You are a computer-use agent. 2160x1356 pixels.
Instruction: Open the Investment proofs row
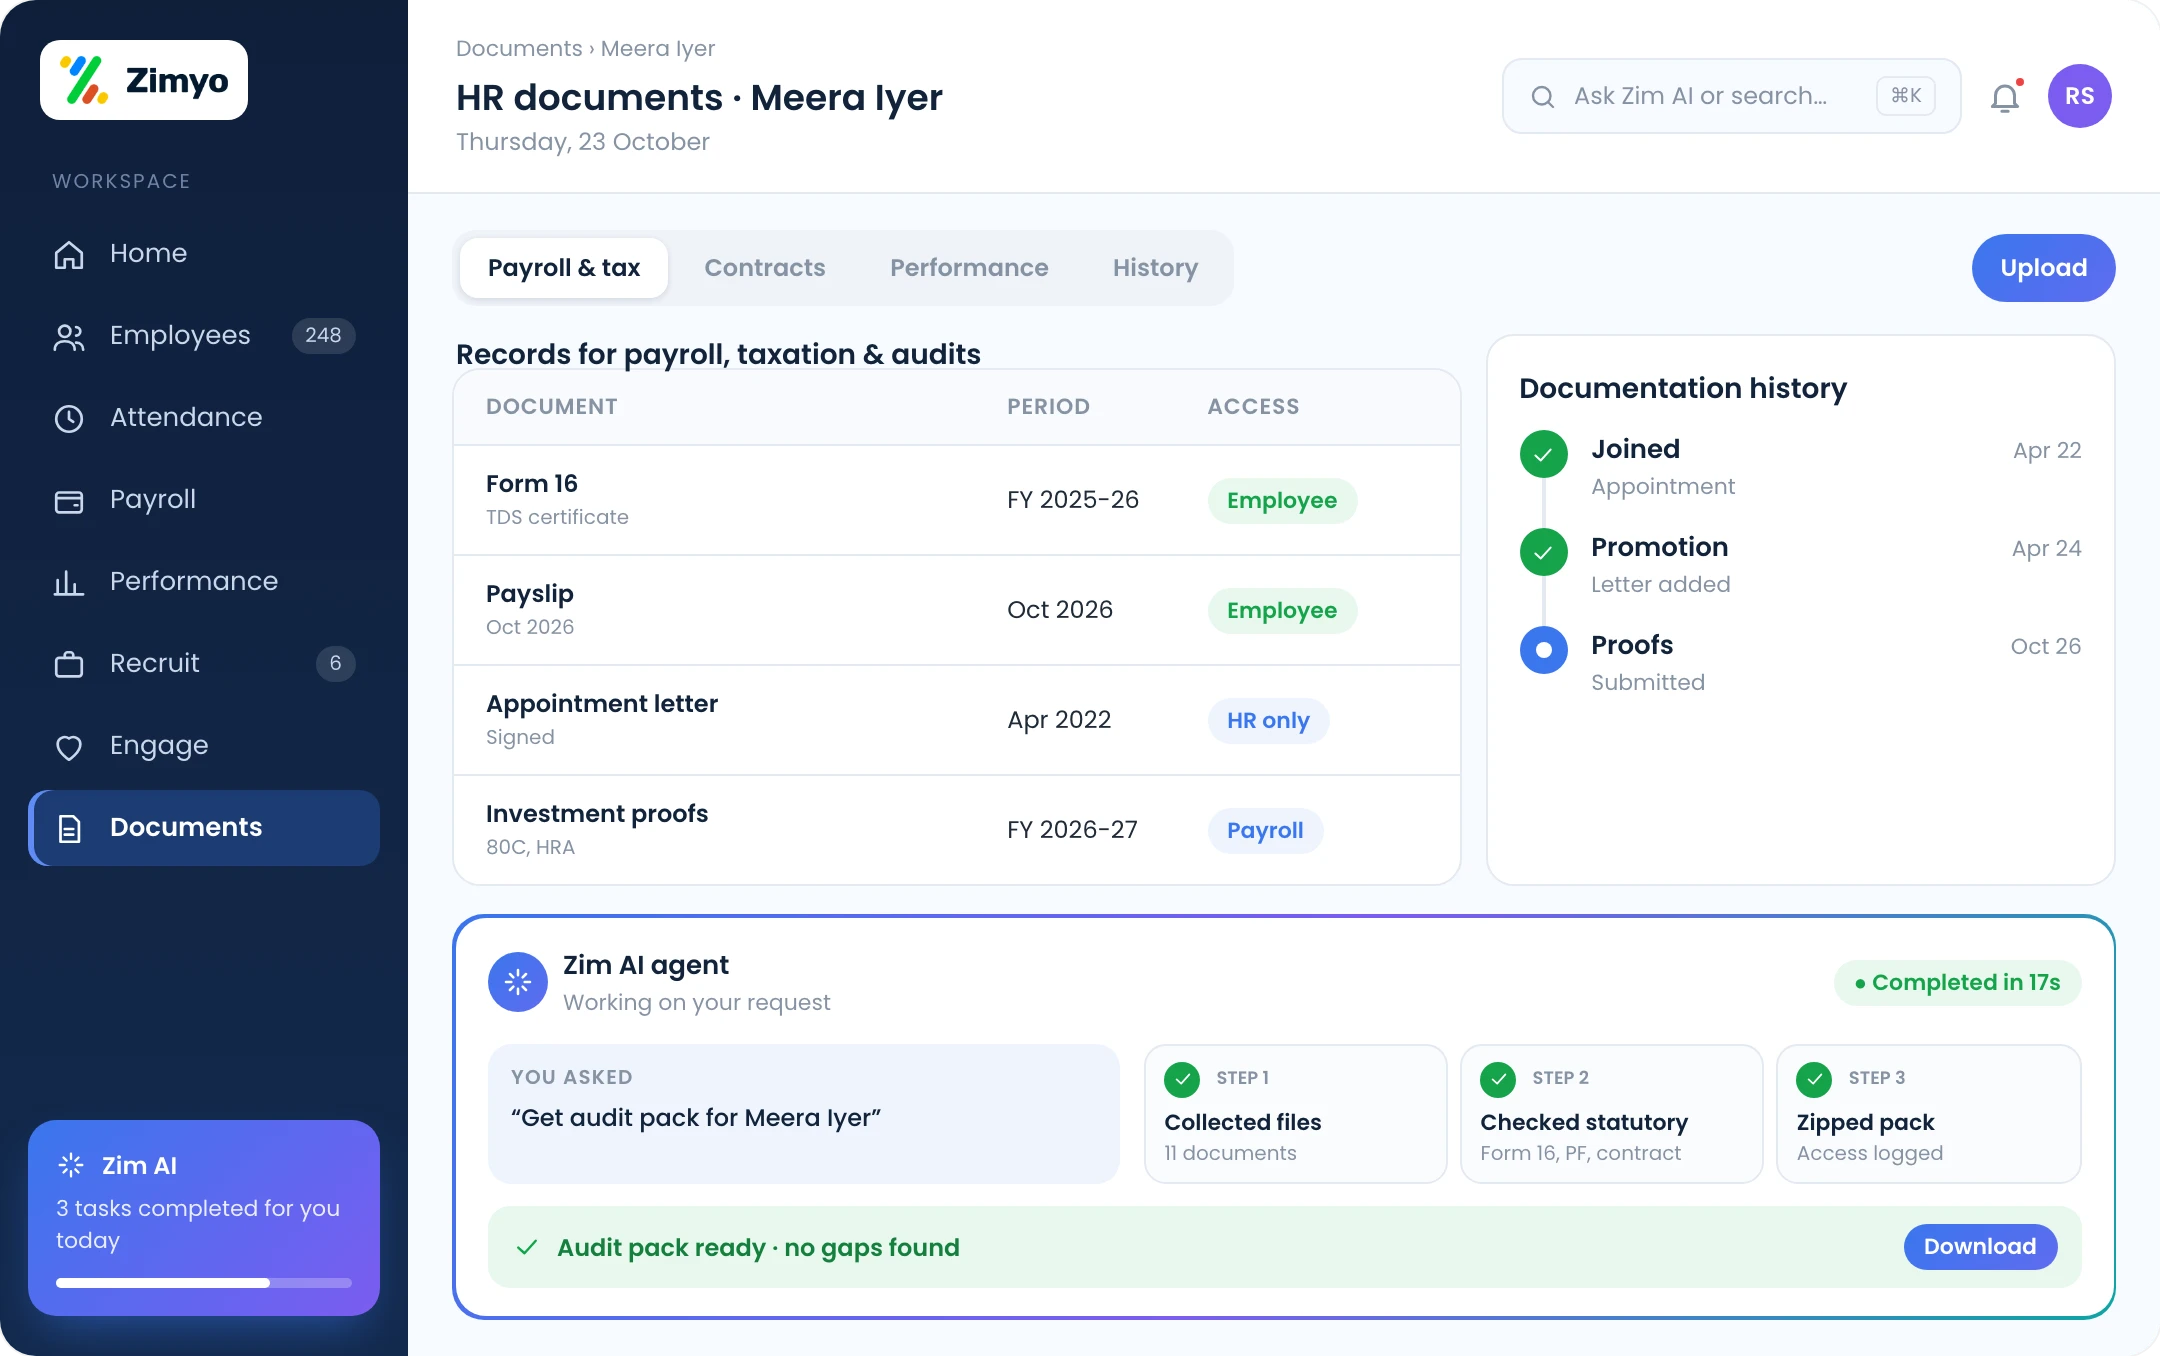pyautogui.click(x=957, y=830)
